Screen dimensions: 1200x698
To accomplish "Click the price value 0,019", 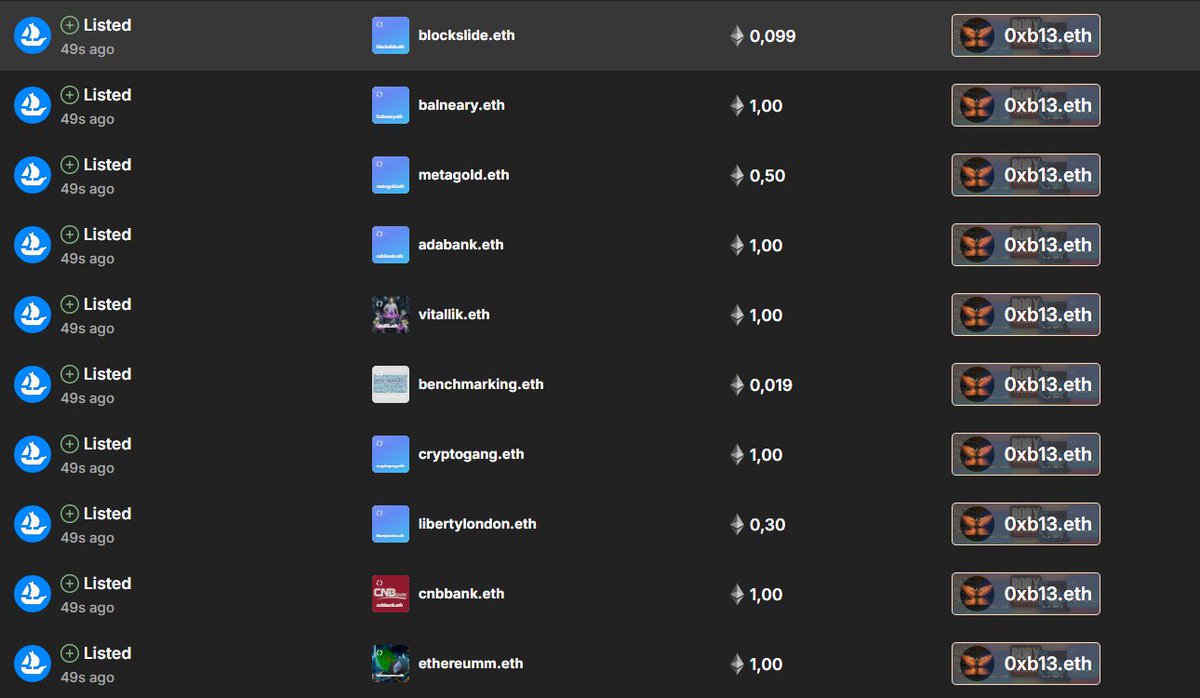I will coord(771,385).
